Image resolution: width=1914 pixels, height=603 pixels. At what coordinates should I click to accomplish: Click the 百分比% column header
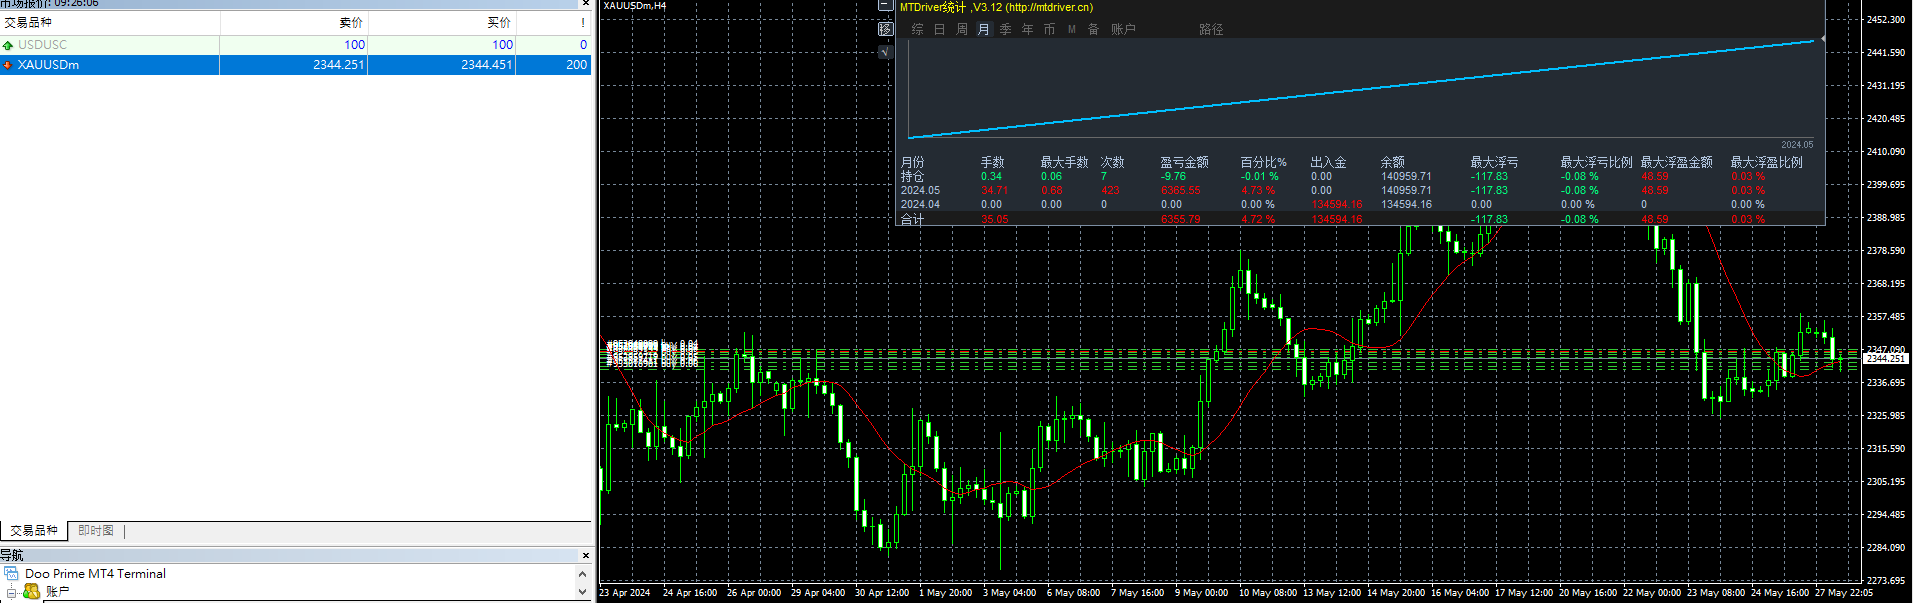pyautogui.click(x=1264, y=162)
